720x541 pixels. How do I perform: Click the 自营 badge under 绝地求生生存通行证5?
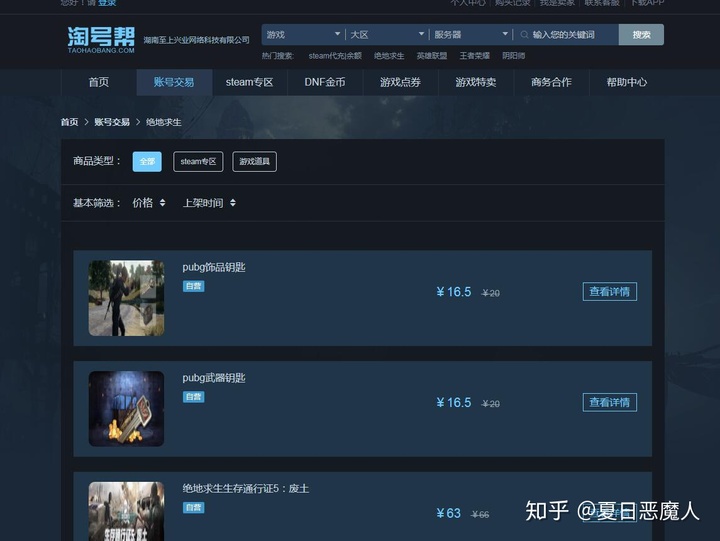193,507
